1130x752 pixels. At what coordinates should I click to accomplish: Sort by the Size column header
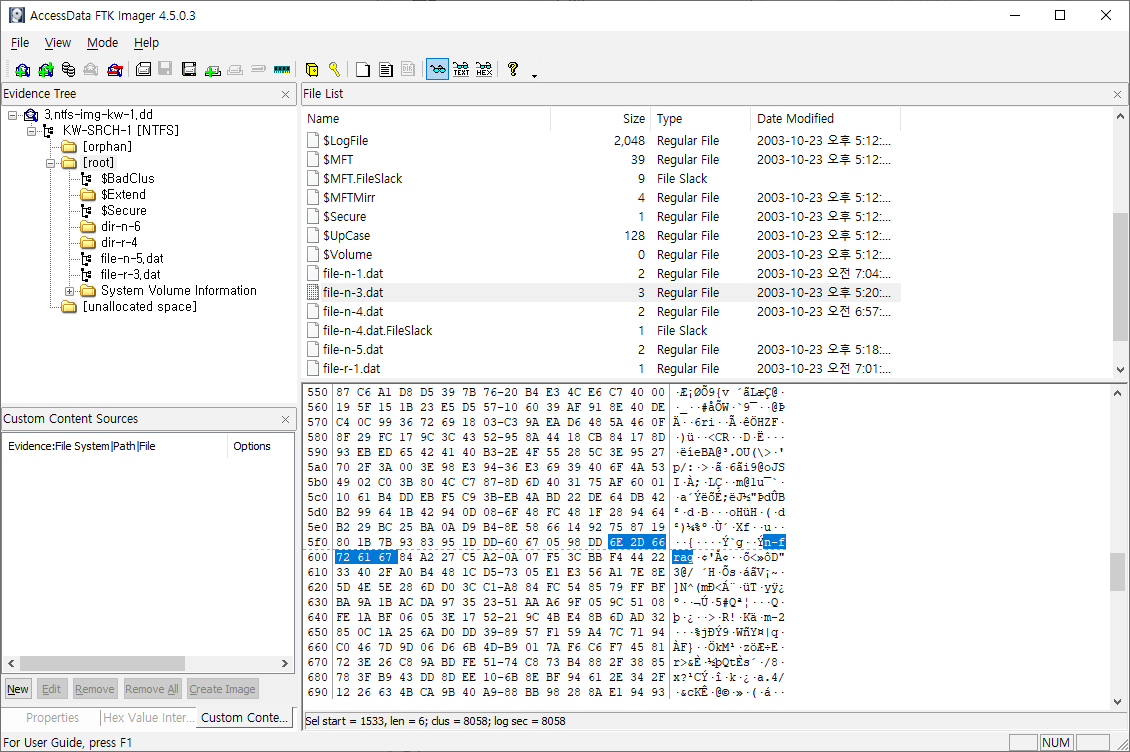coord(601,119)
